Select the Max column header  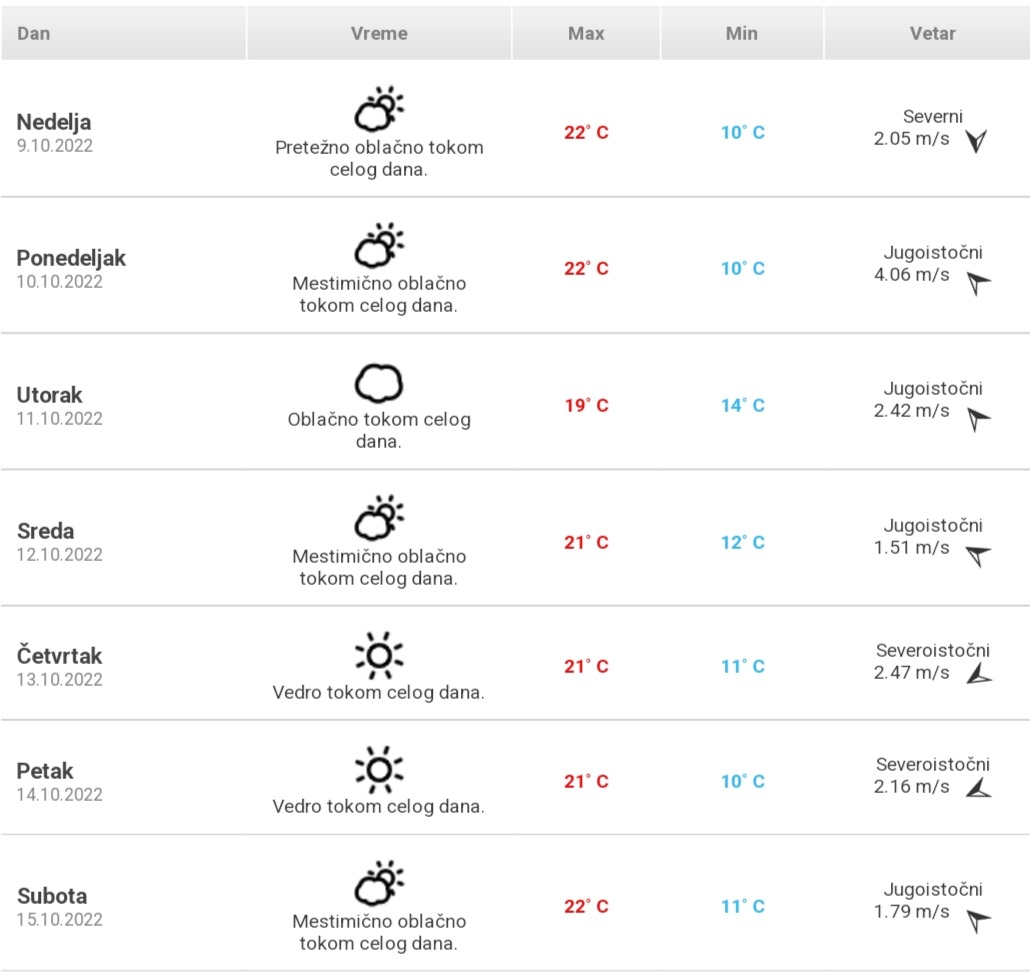(586, 33)
